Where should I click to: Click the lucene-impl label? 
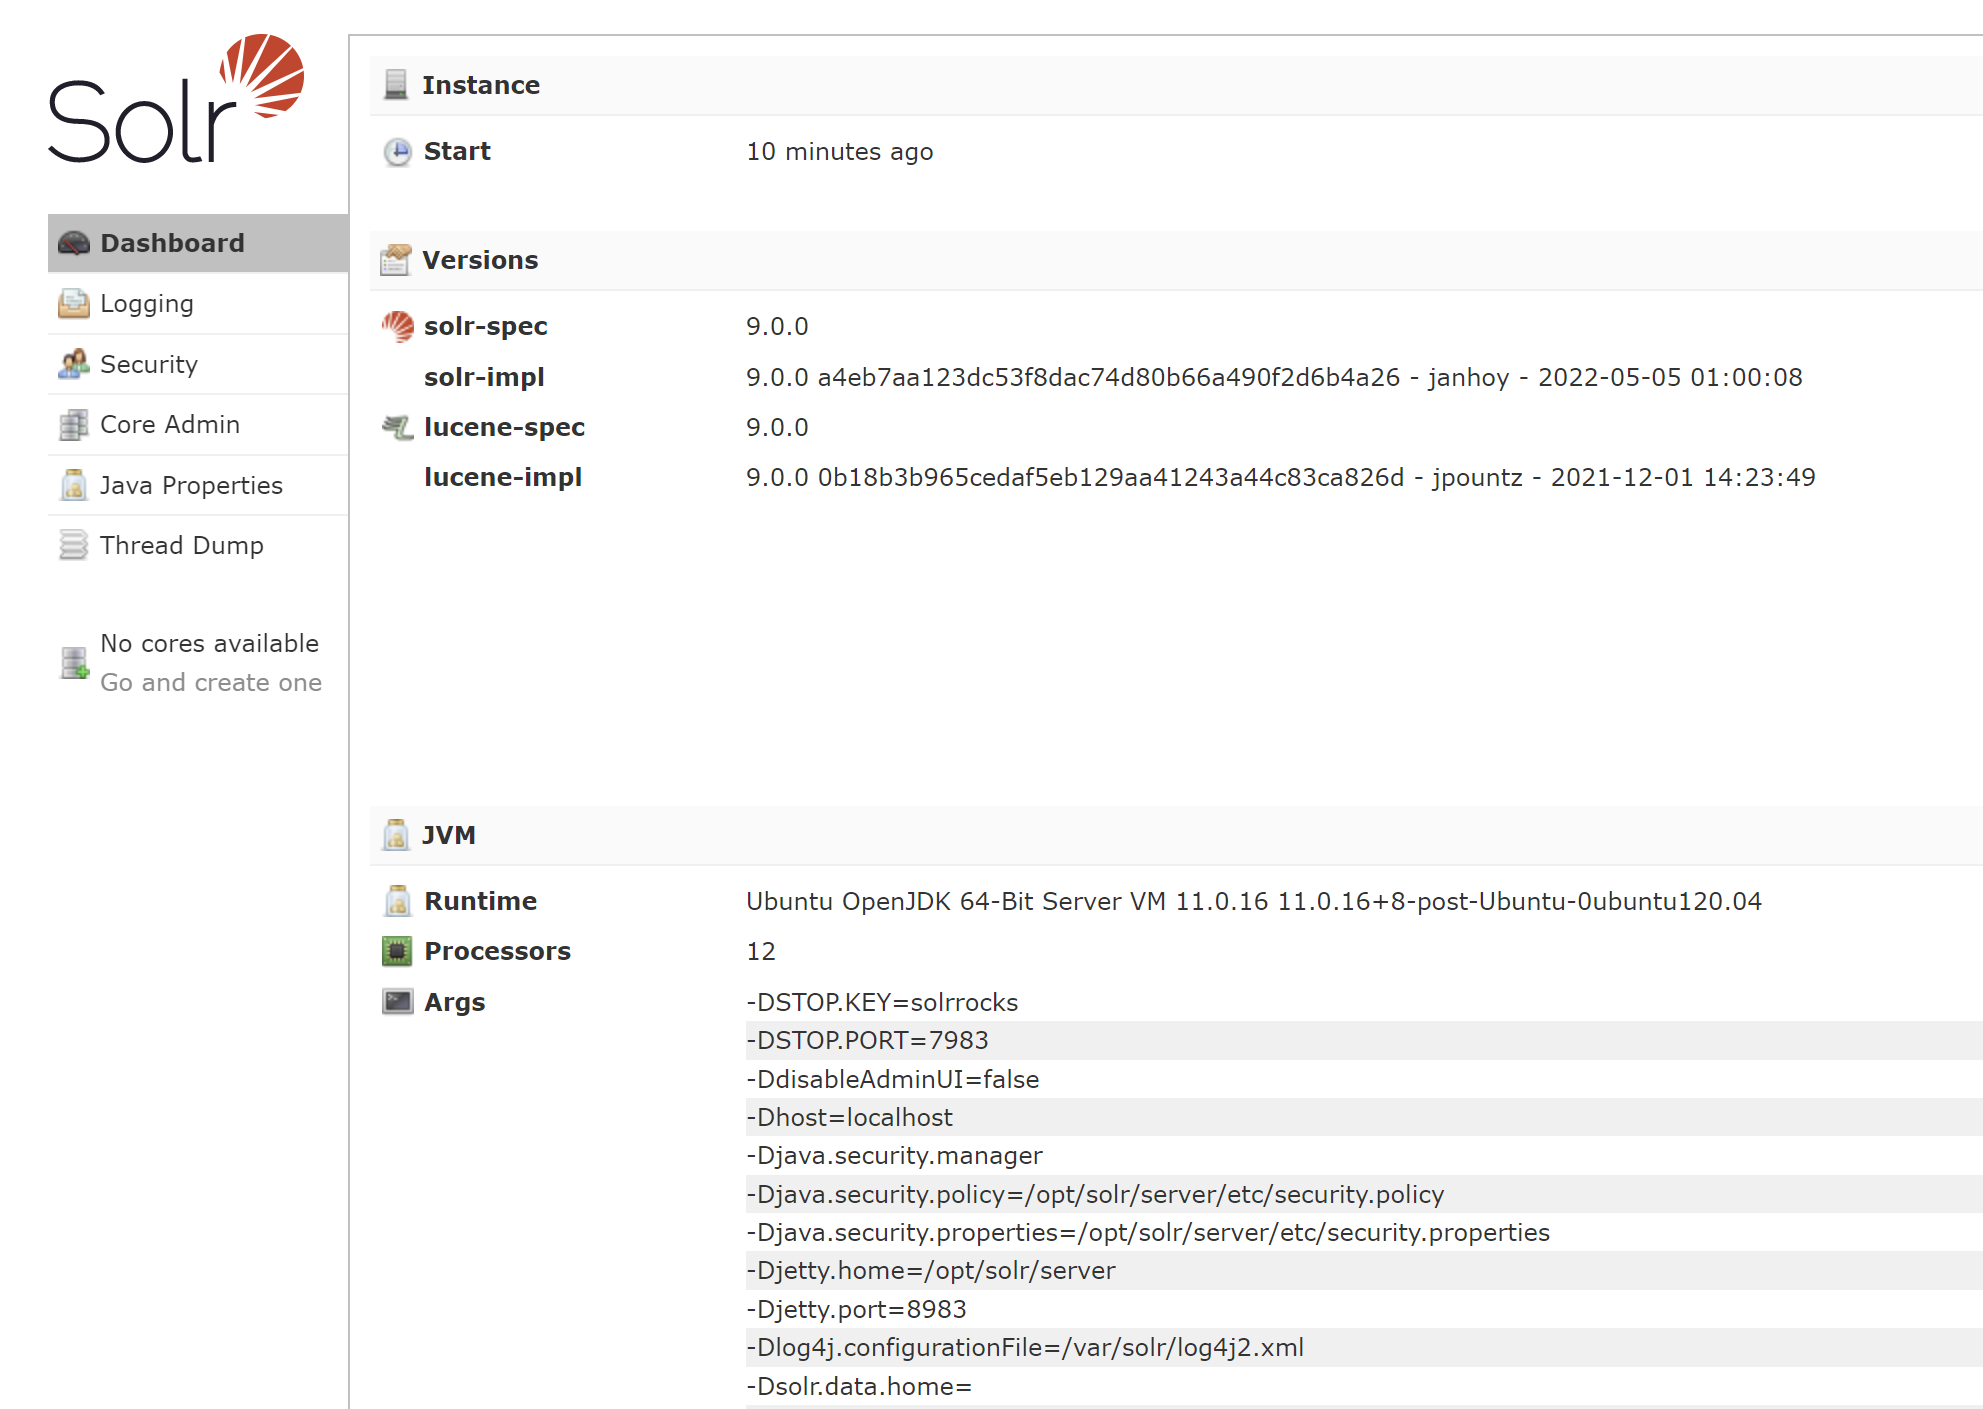(503, 478)
